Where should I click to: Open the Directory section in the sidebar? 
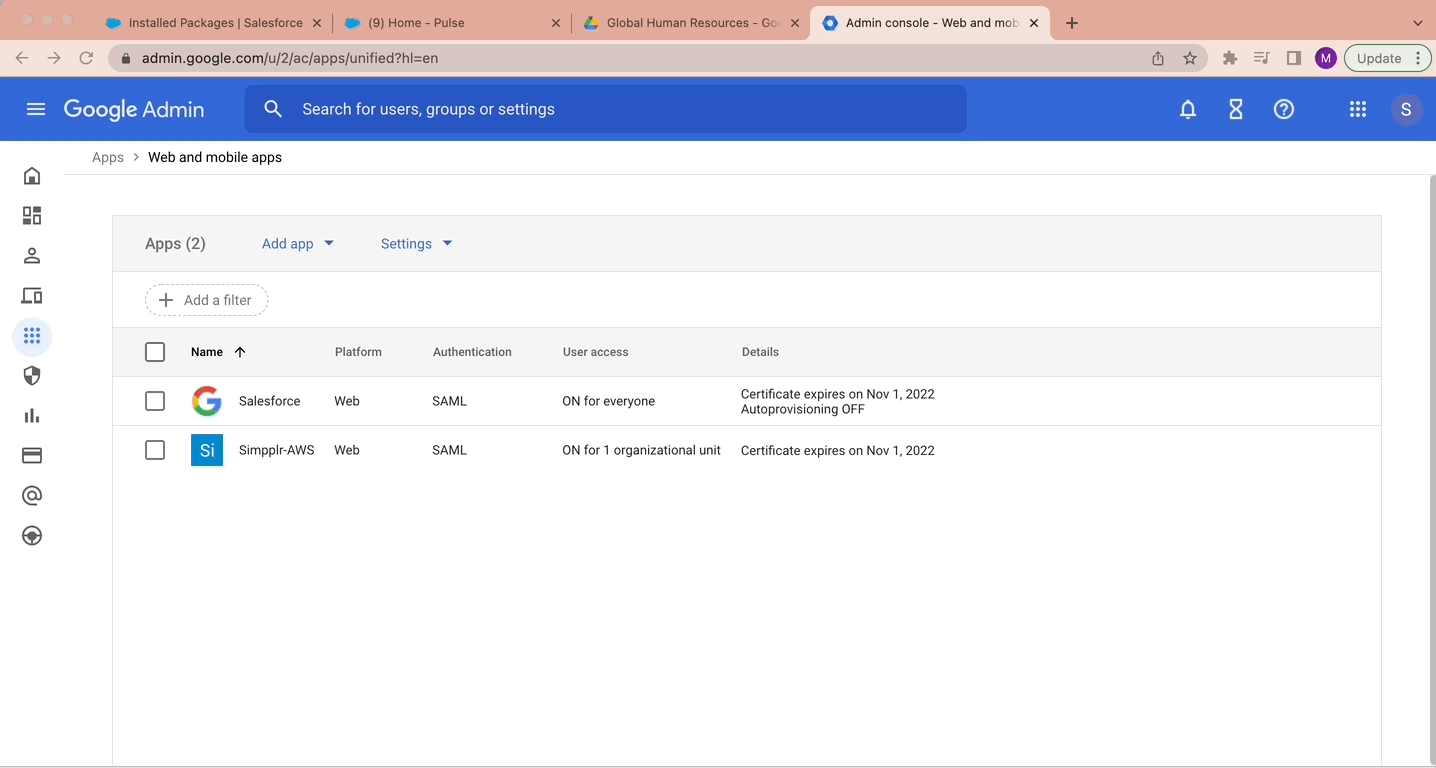[31, 255]
